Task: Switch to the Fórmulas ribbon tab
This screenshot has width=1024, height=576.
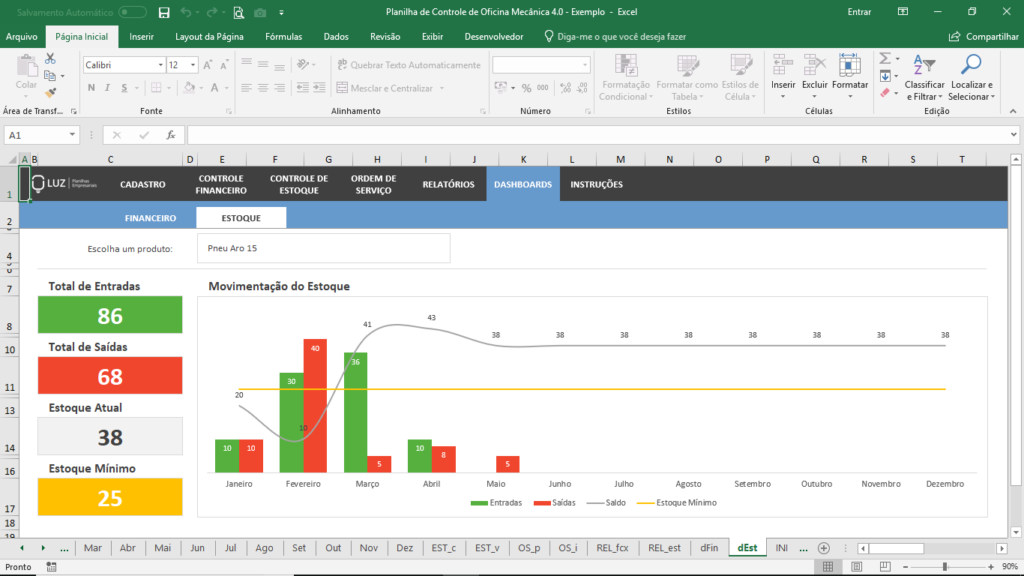Action: click(283, 35)
